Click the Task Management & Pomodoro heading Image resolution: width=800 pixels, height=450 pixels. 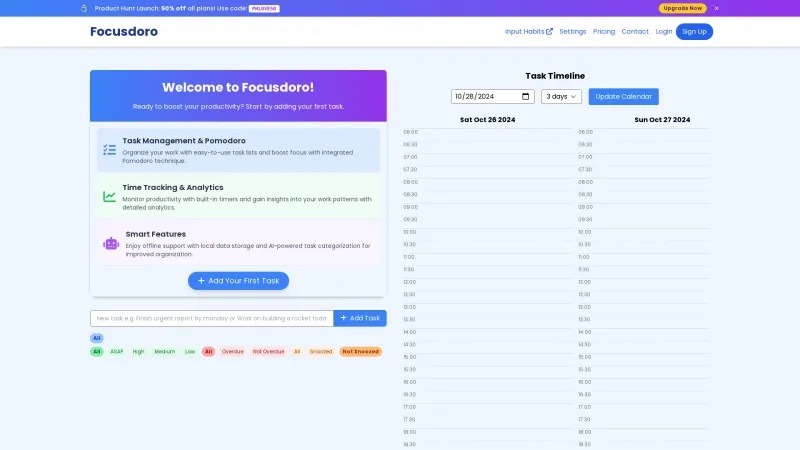[184, 141]
